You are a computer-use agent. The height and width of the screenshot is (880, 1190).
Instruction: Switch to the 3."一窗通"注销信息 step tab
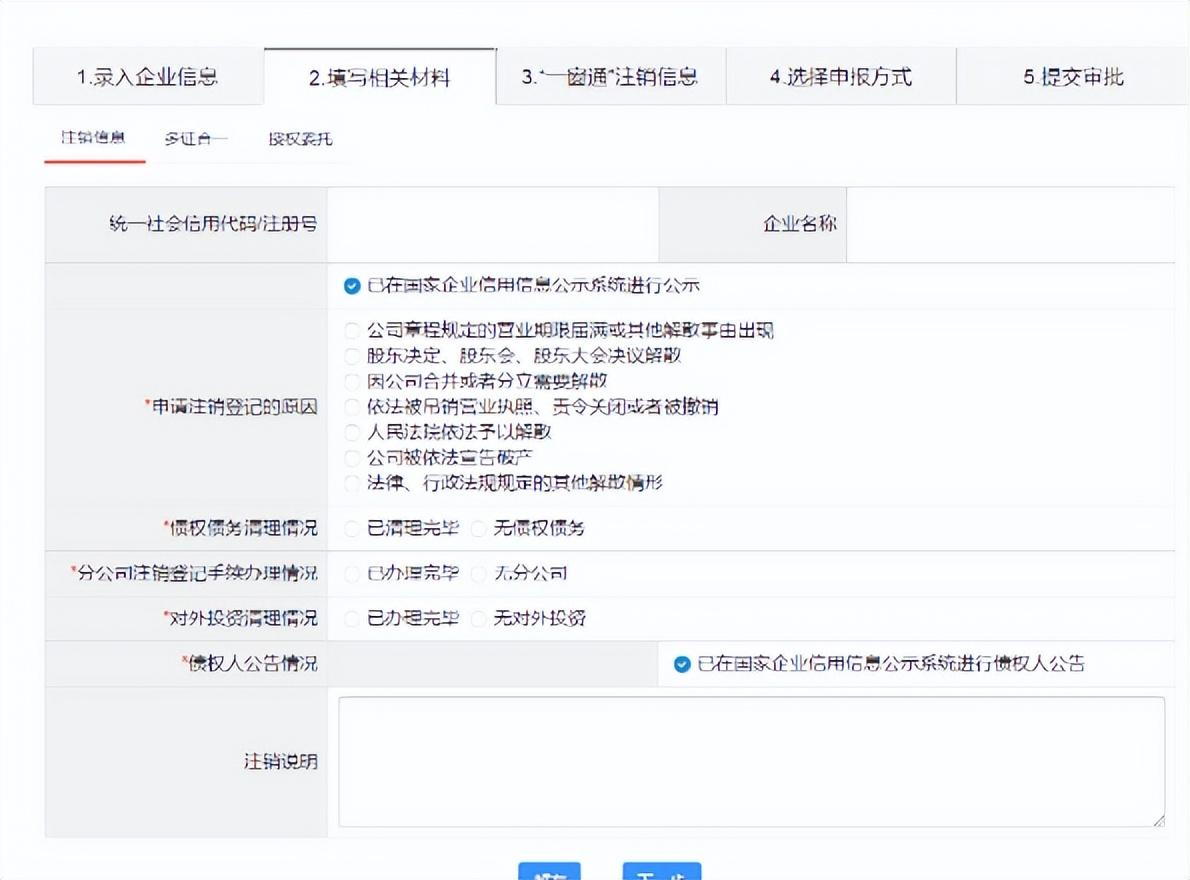point(610,77)
